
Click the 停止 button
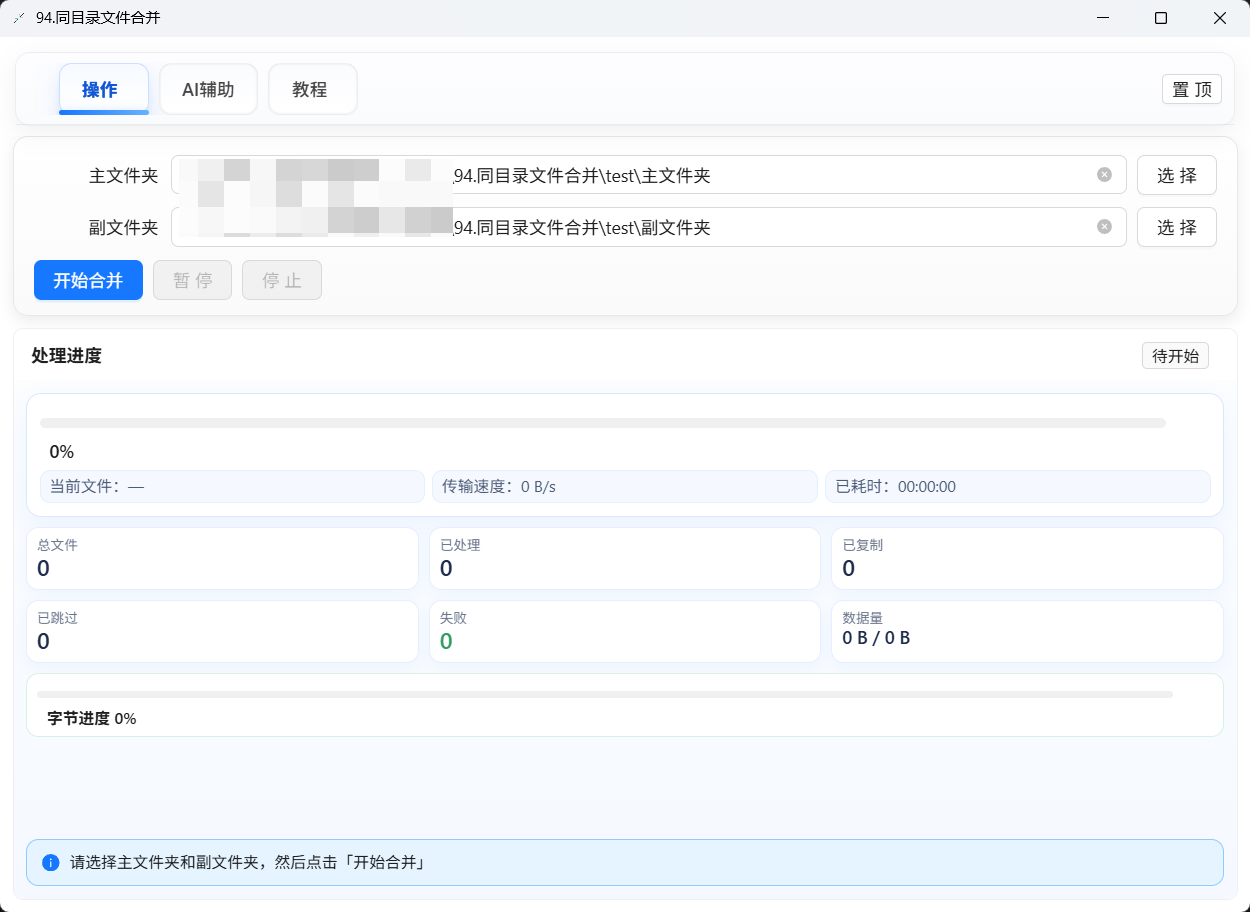pyautogui.click(x=281, y=281)
